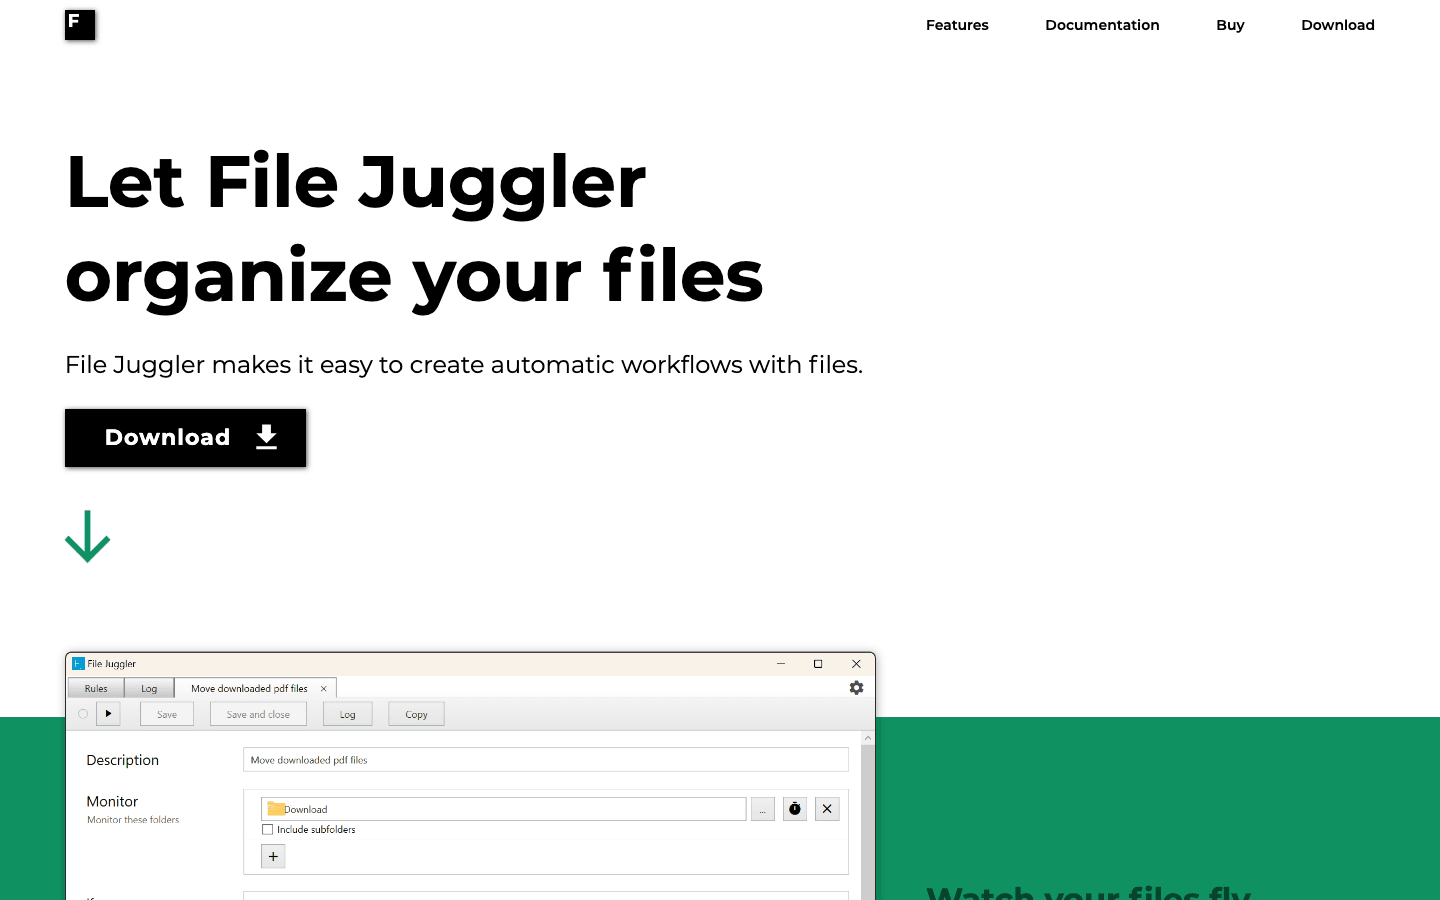This screenshot has height=900, width=1440.
Task: Open the Documentation page
Action: [1102, 25]
